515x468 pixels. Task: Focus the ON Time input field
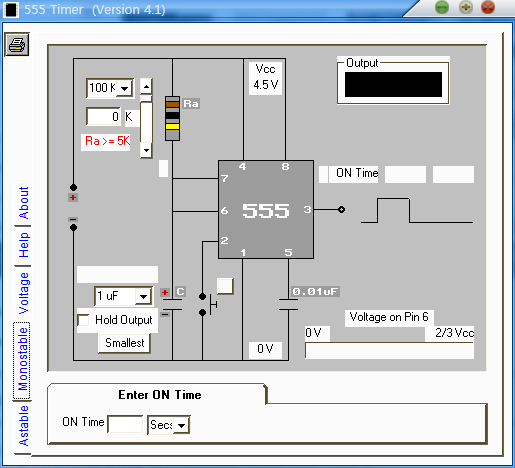click(x=125, y=424)
